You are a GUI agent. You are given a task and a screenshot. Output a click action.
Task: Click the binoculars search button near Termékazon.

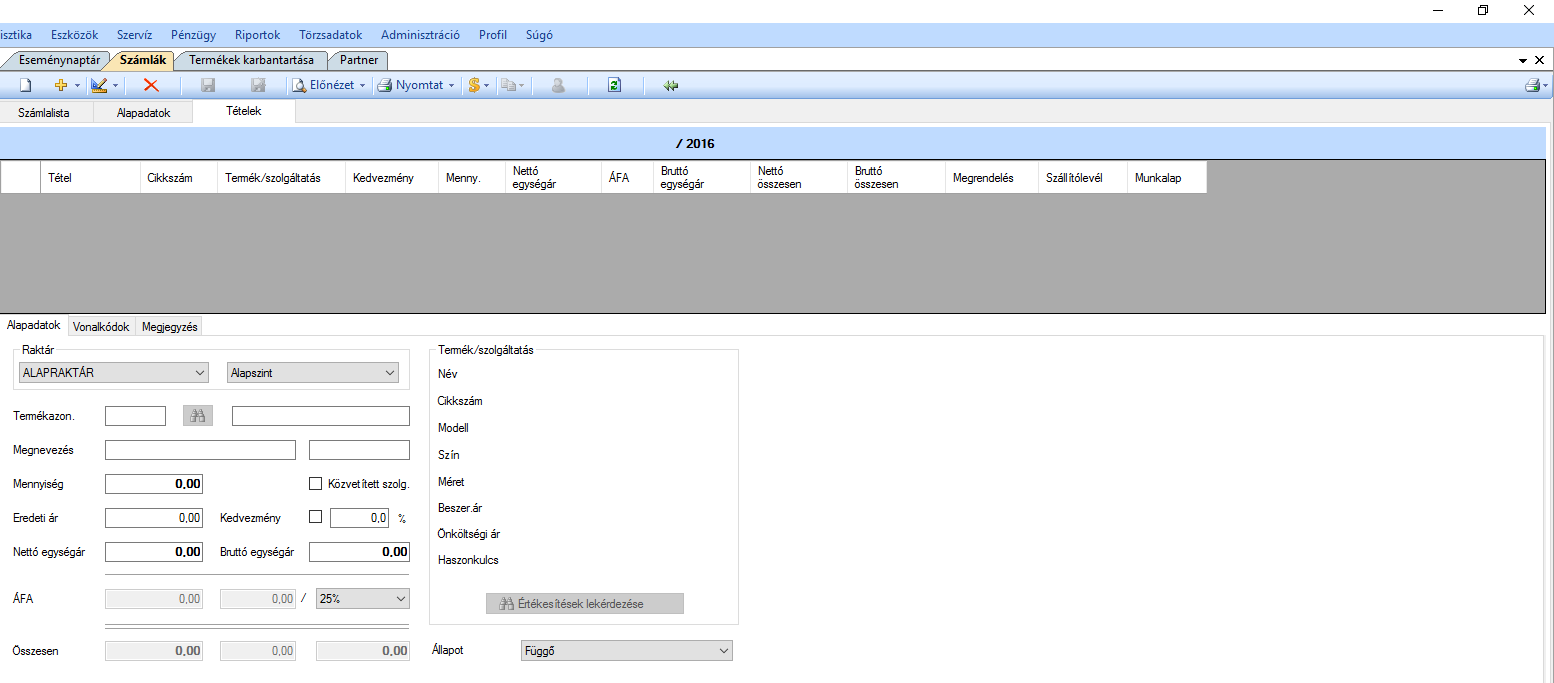pos(198,416)
